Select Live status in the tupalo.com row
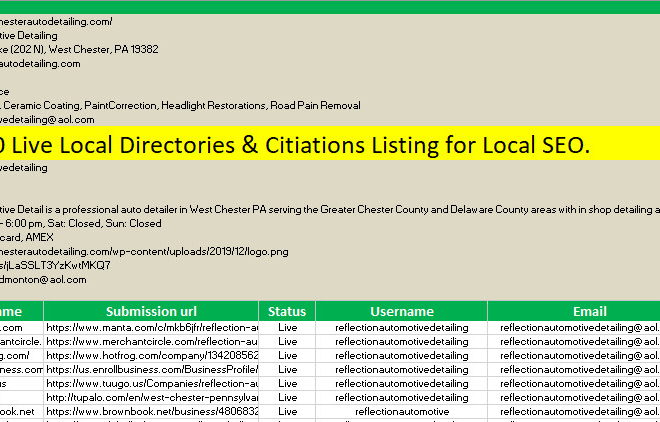The width and height of the screenshot is (660, 422). [x=287, y=397]
